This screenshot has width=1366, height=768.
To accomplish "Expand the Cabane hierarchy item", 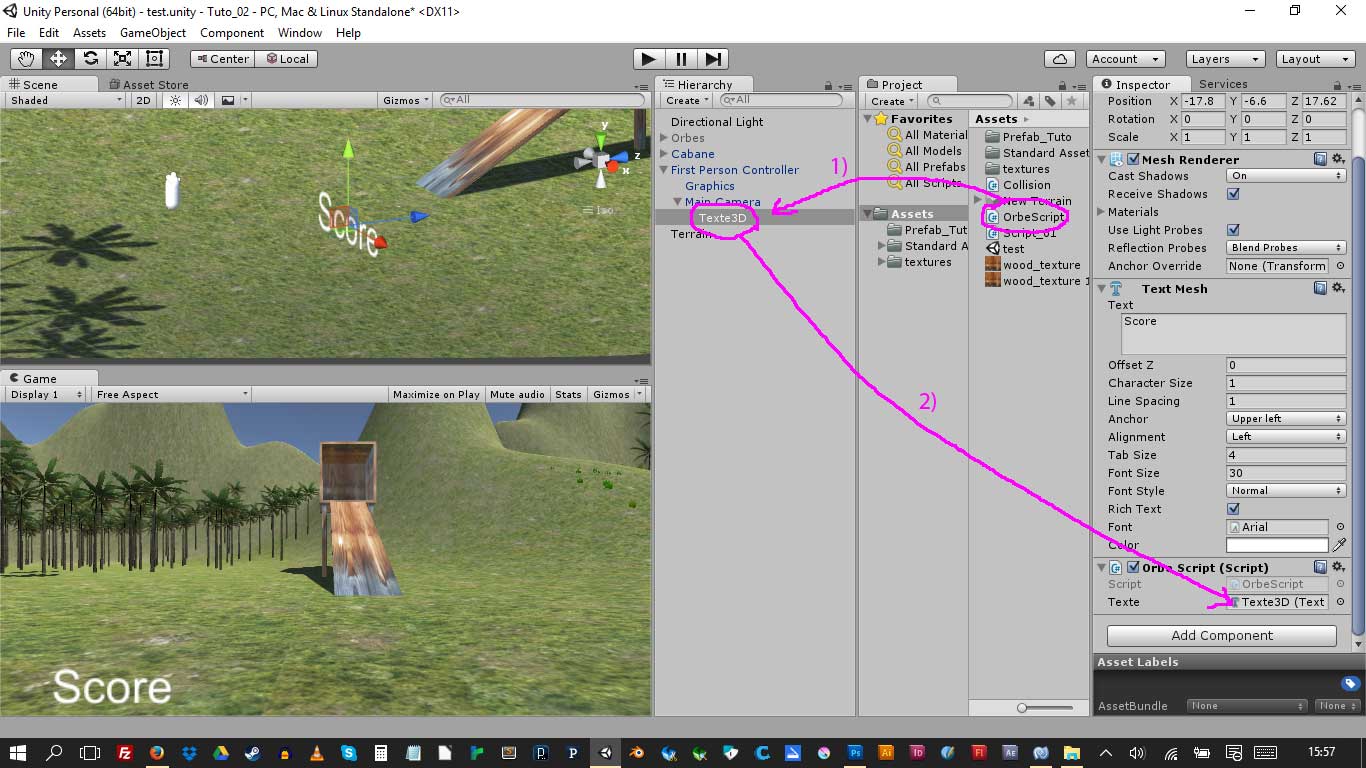I will click(664, 154).
